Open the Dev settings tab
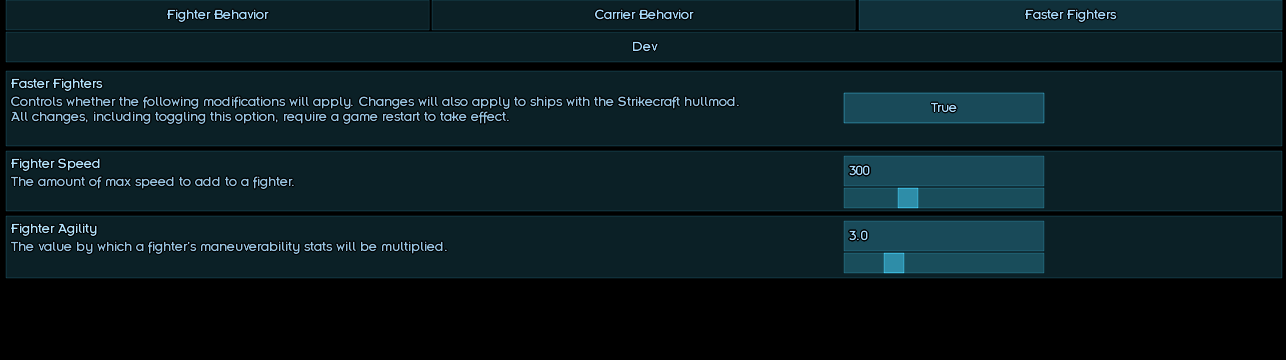The width and height of the screenshot is (1286, 360). [x=644, y=47]
